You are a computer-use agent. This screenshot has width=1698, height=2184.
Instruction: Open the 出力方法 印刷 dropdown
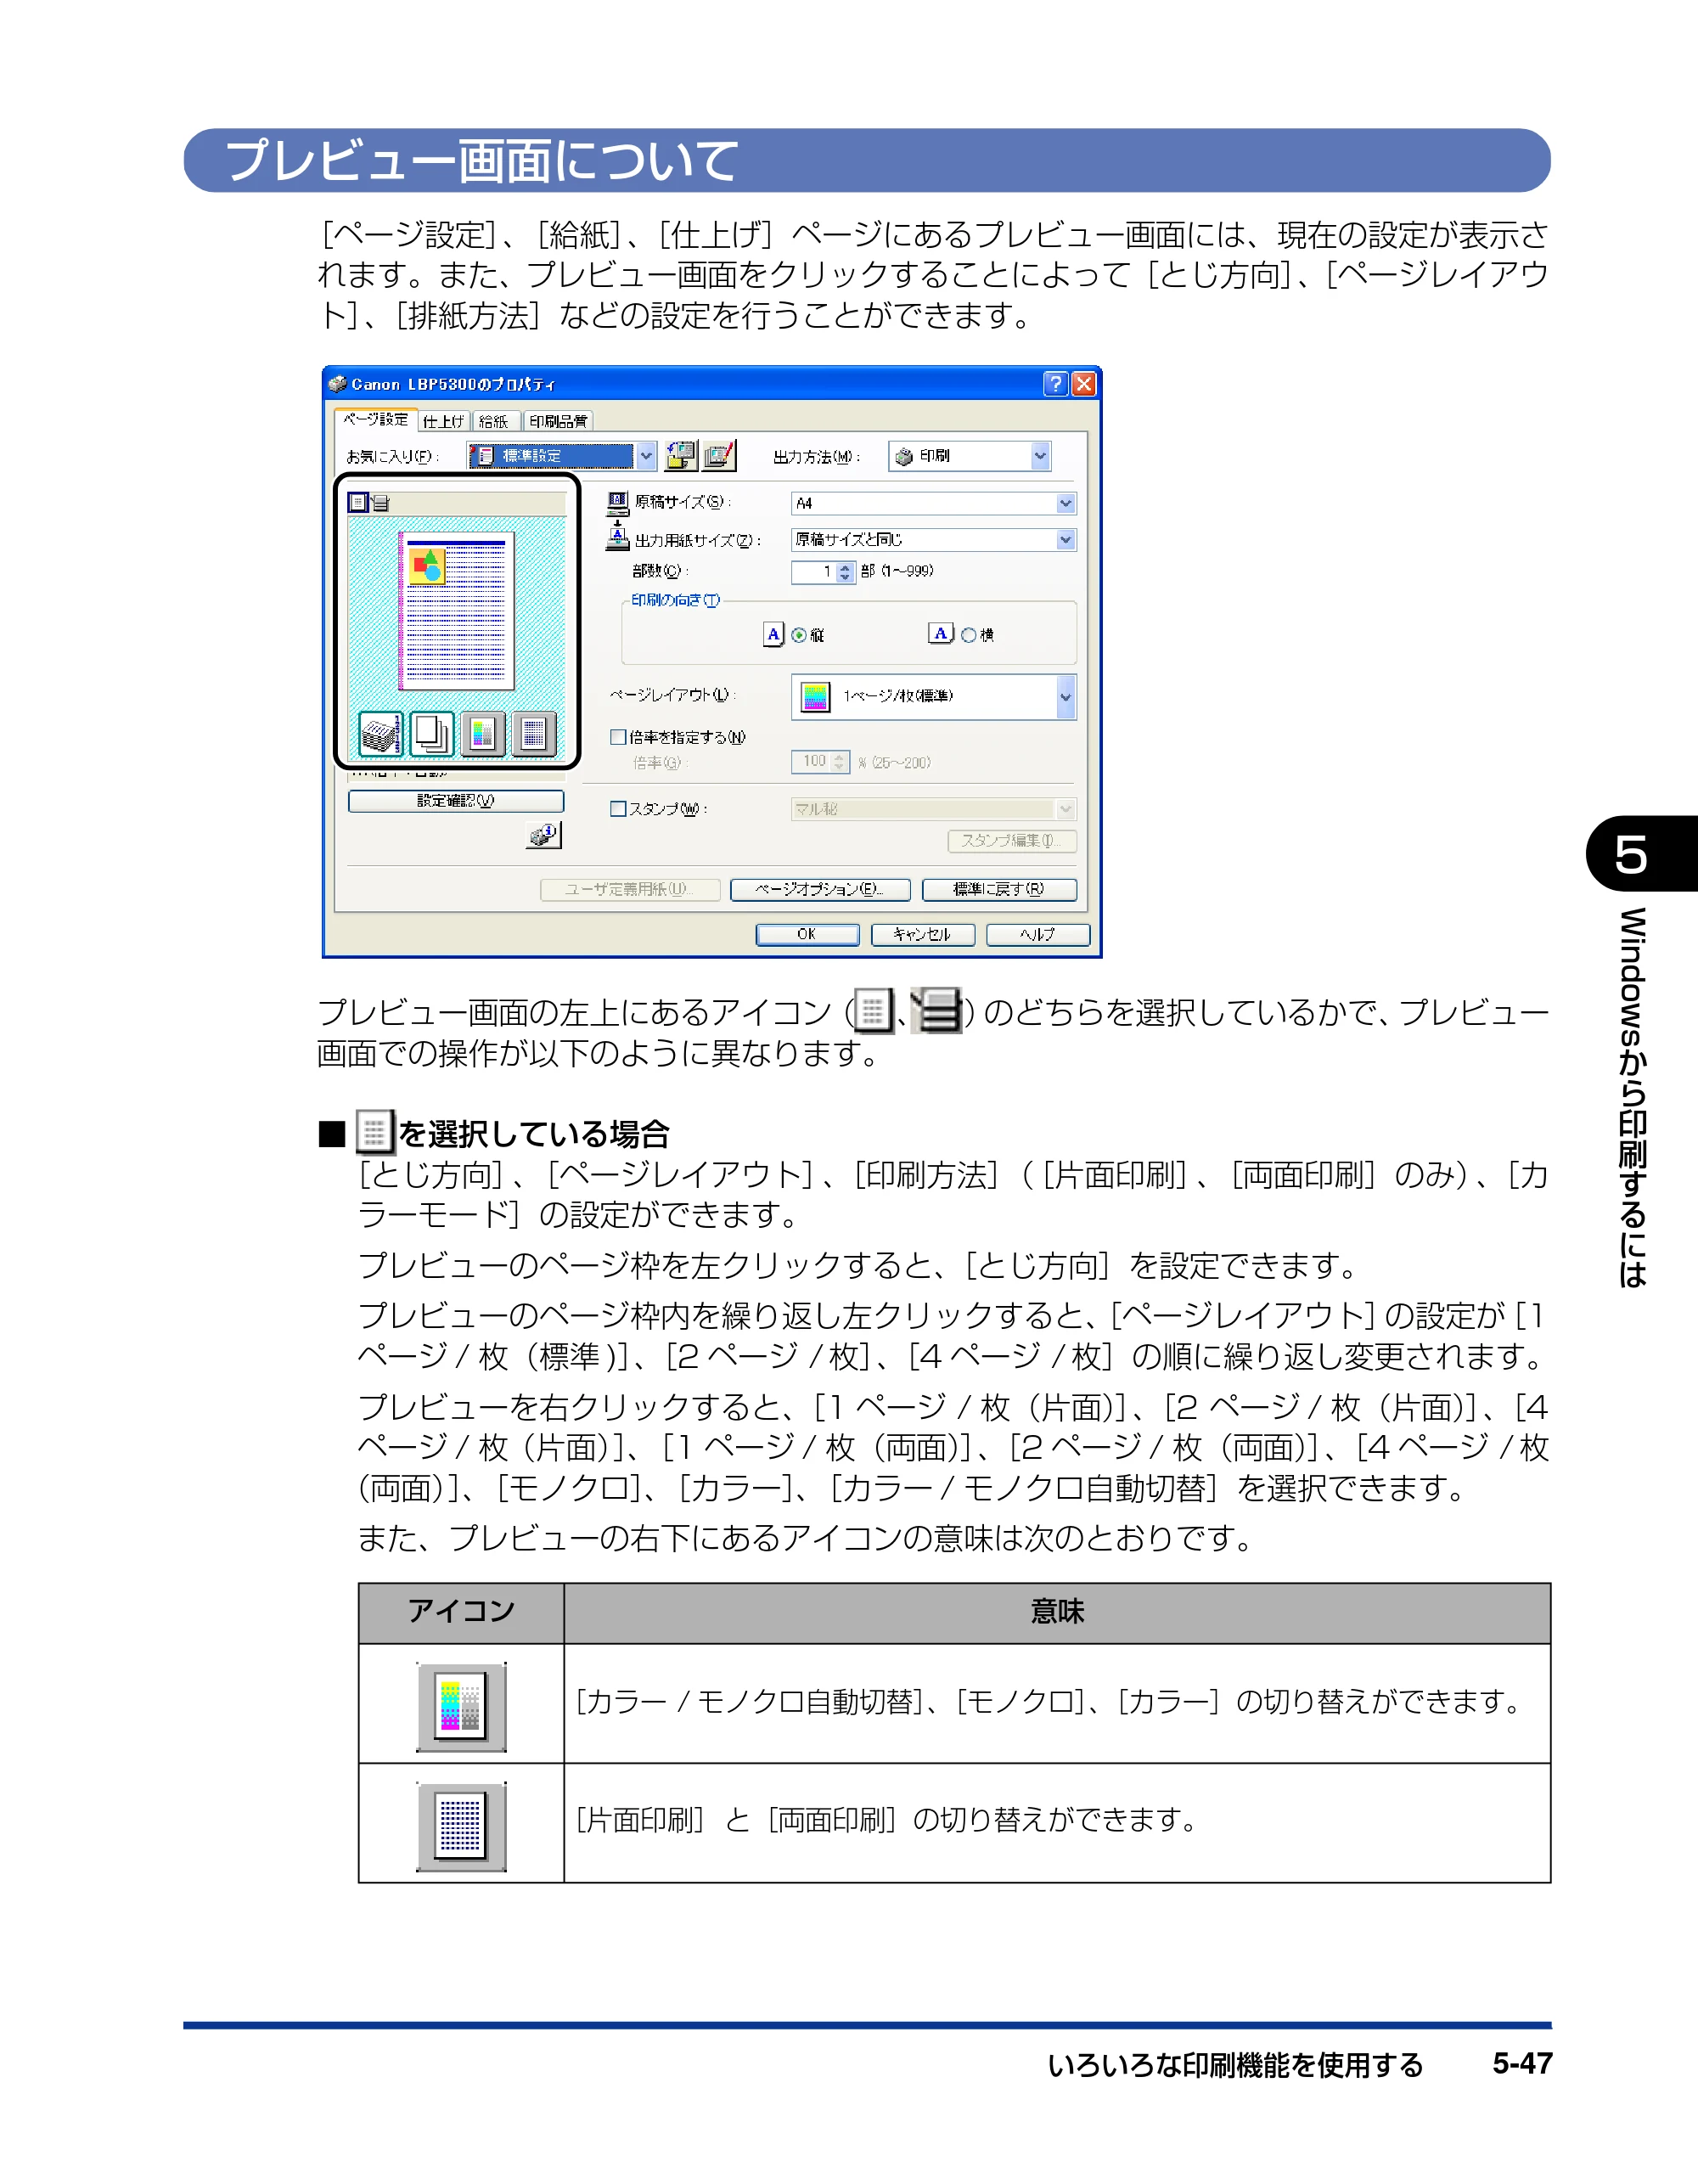point(970,456)
